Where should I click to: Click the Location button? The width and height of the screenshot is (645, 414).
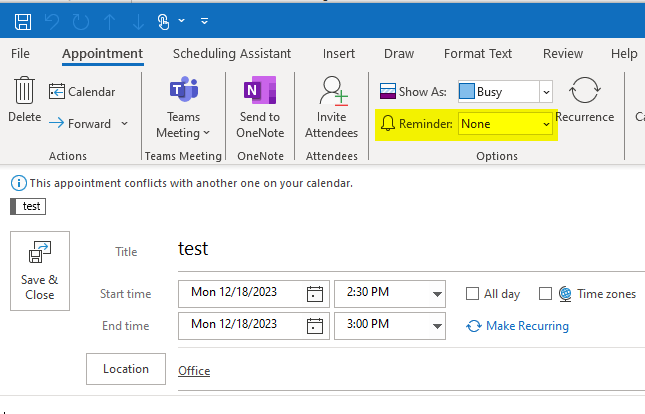(126, 369)
